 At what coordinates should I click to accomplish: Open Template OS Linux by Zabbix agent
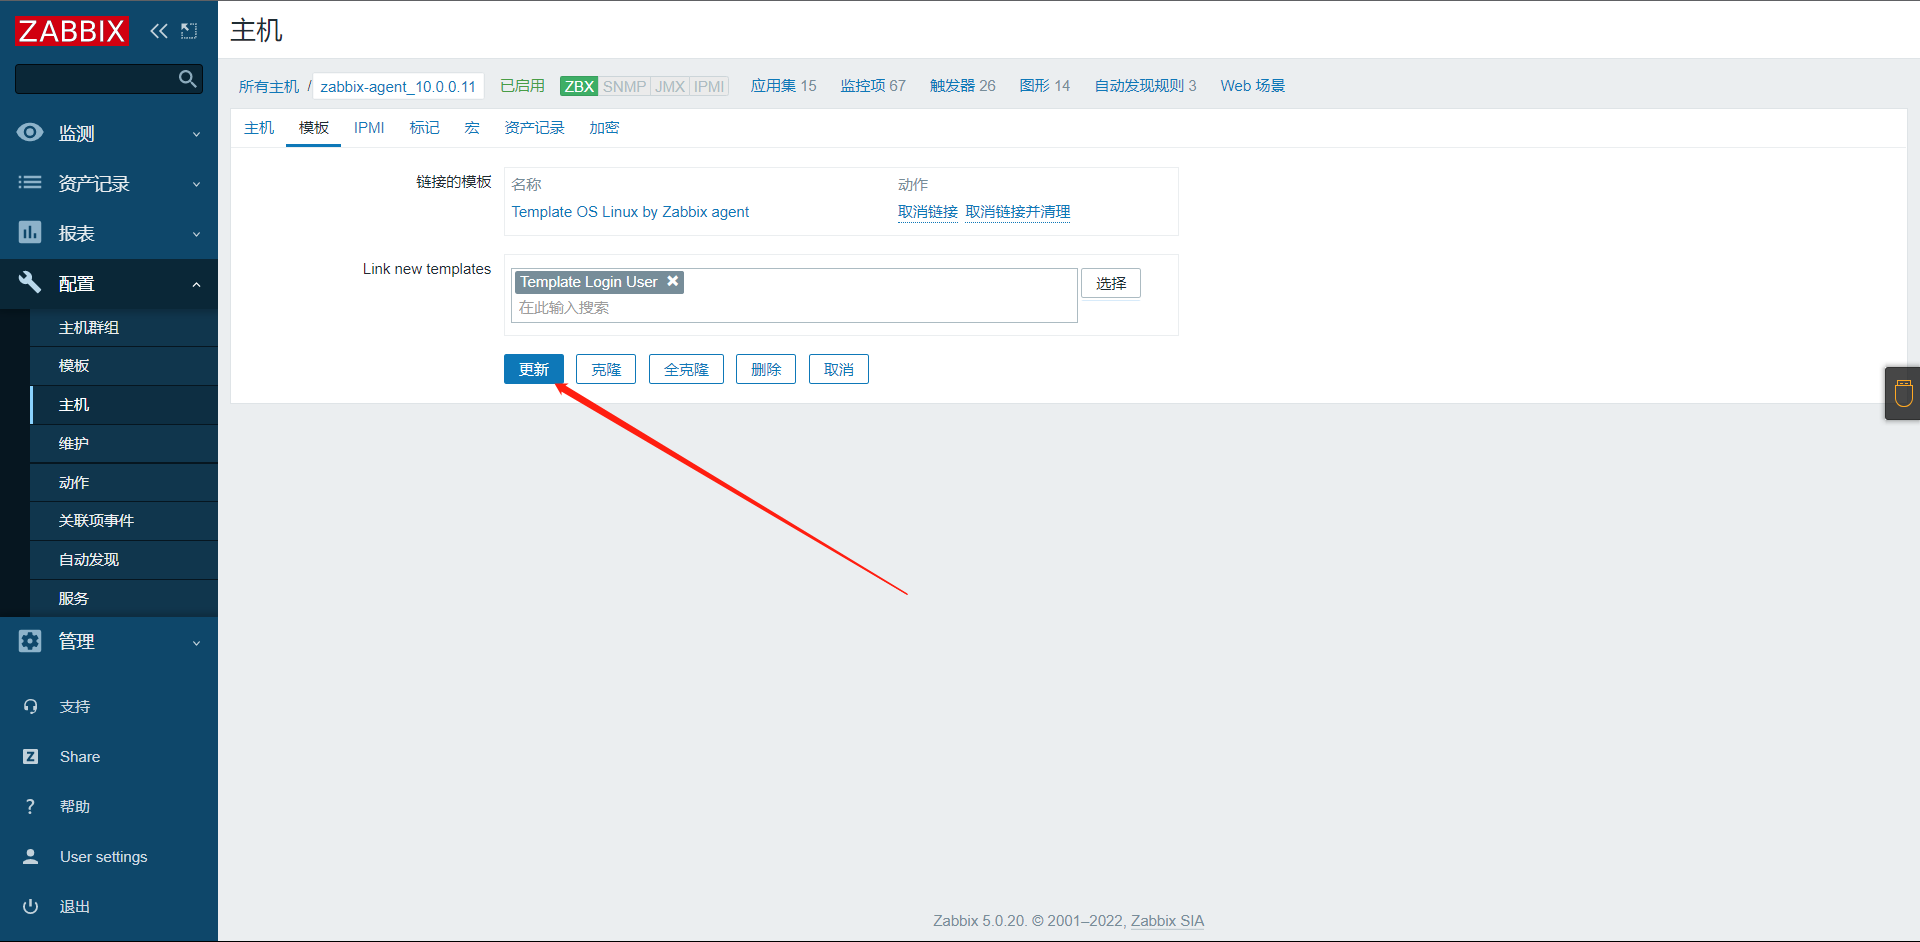click(630, 212)
